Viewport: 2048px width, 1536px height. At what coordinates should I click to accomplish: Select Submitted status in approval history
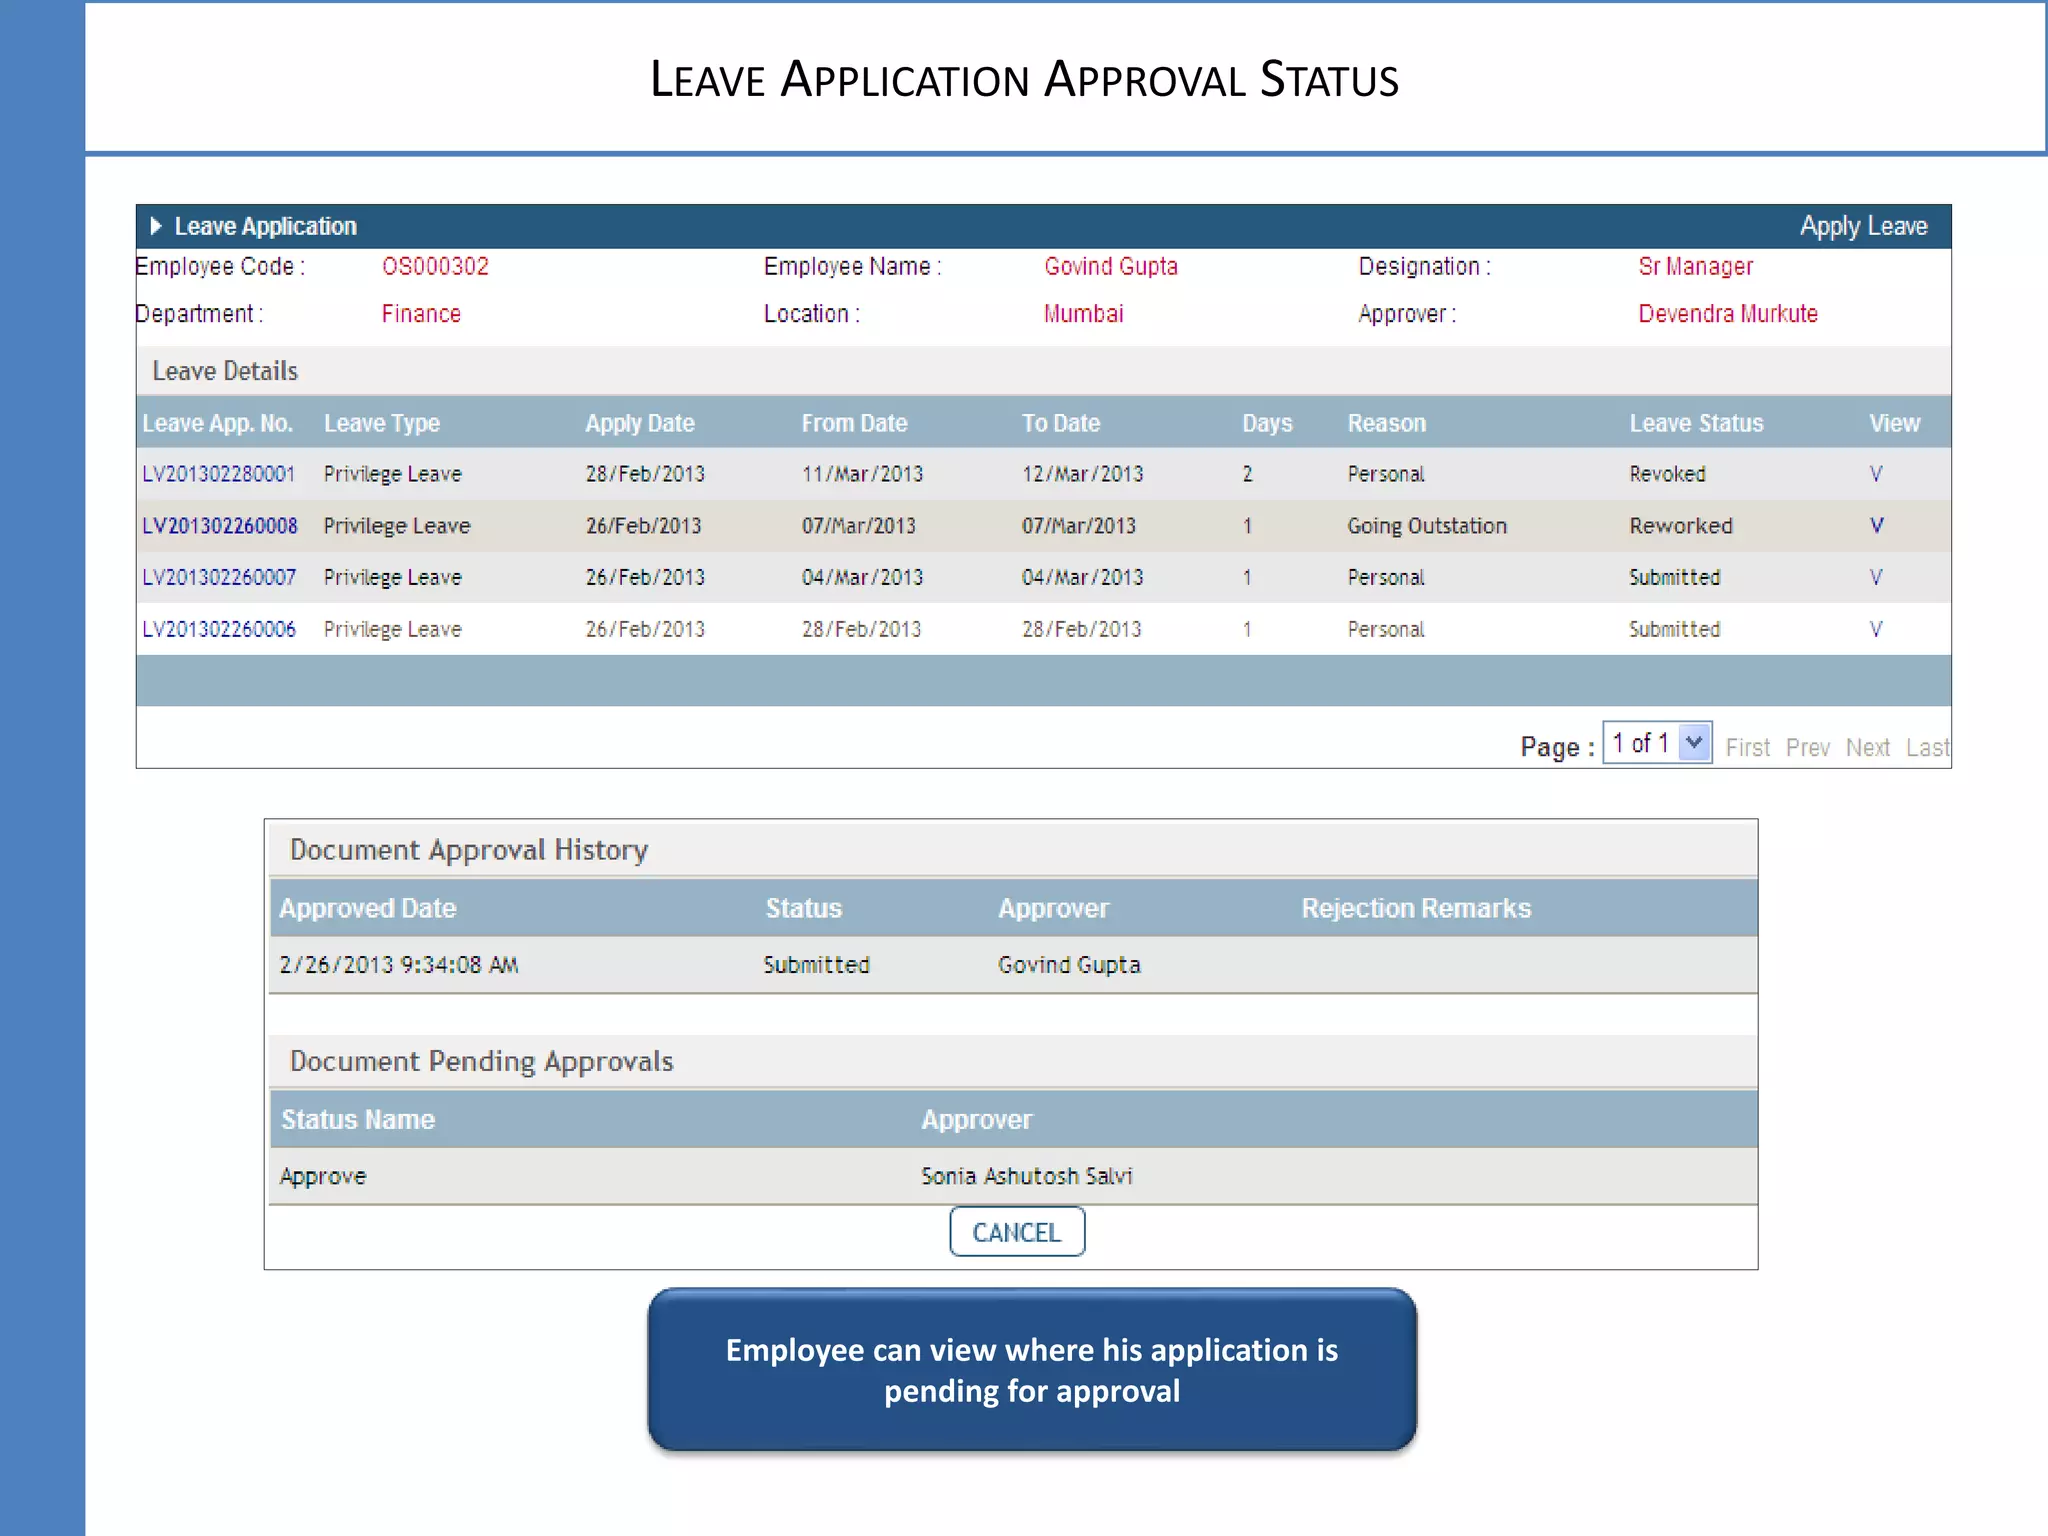(817, 965)
